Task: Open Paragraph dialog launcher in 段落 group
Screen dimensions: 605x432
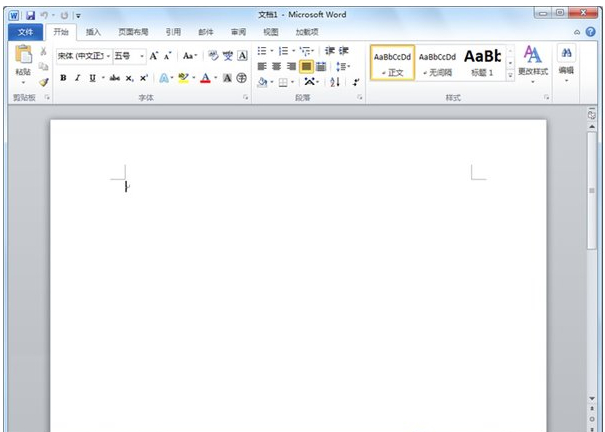Action: pyautogui.click(x=360, y=98)
